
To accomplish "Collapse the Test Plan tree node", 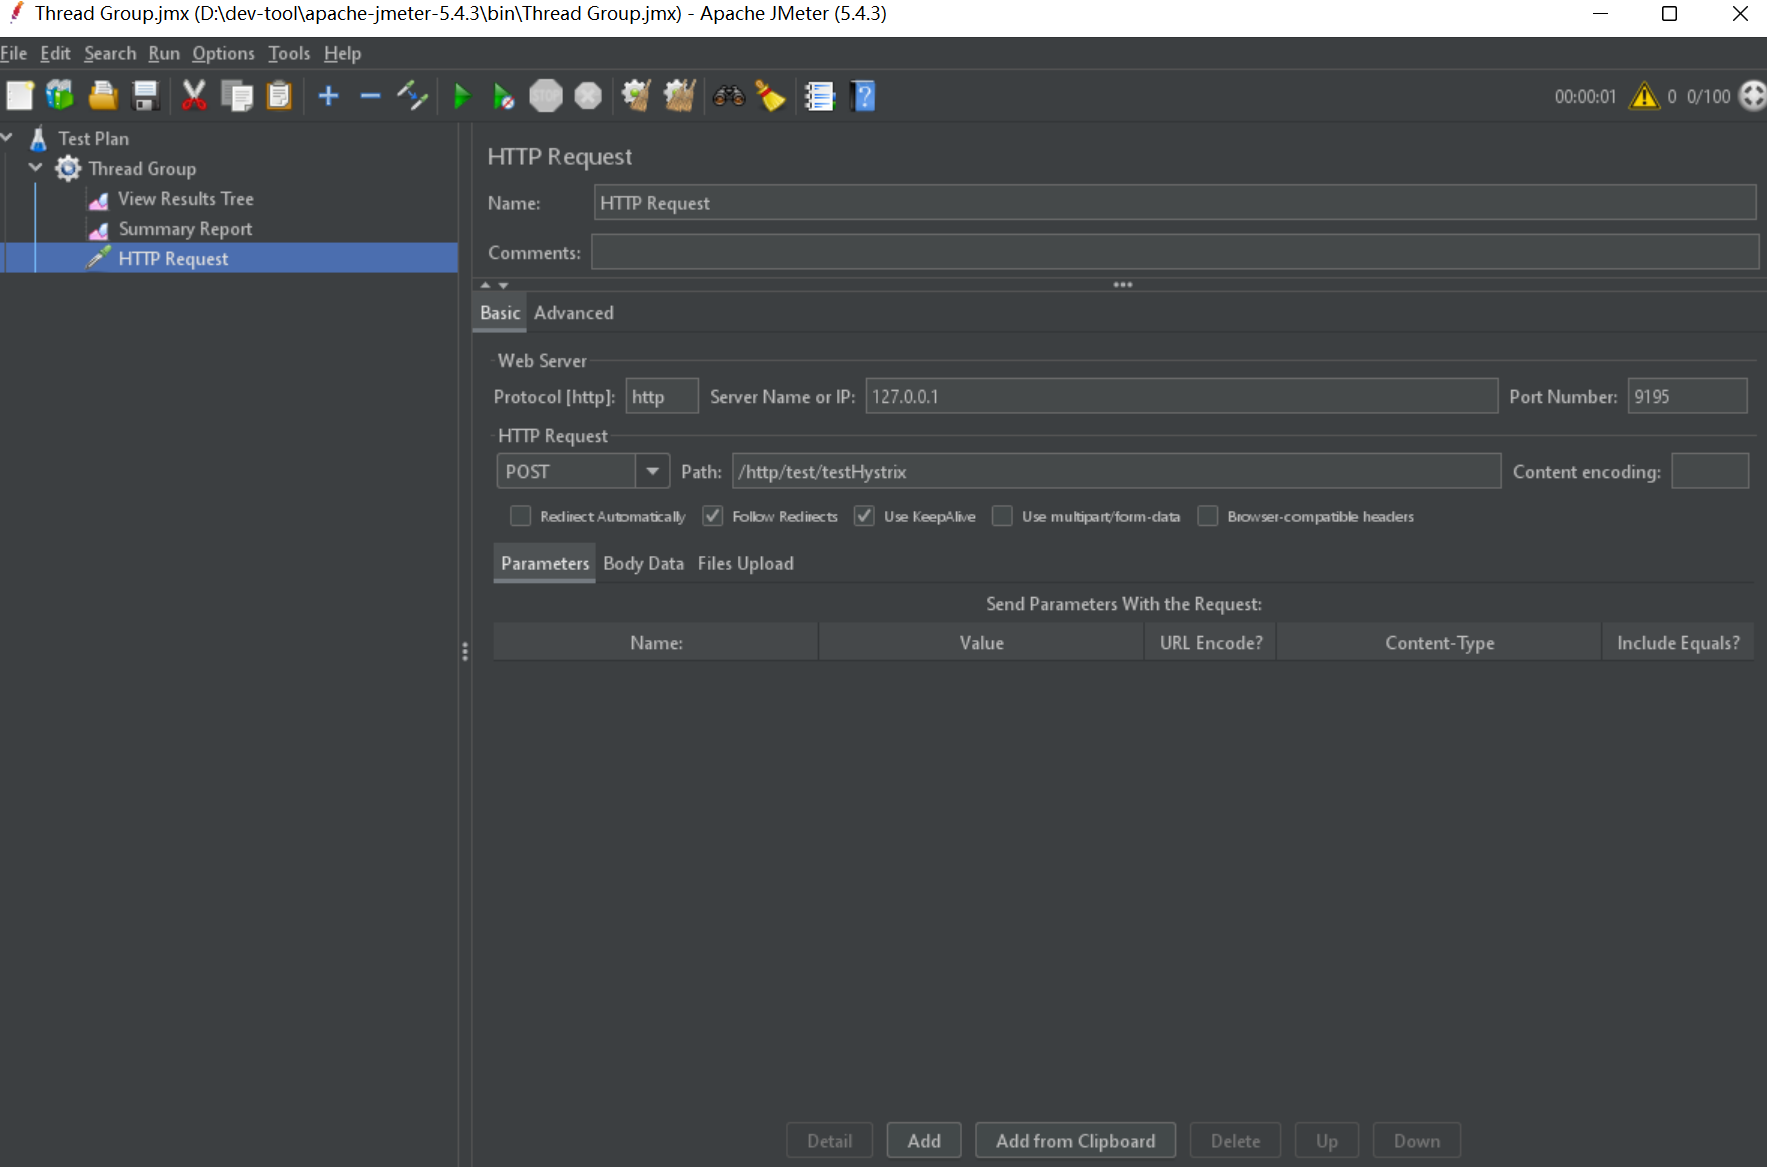I will click(x=7, y=138).
